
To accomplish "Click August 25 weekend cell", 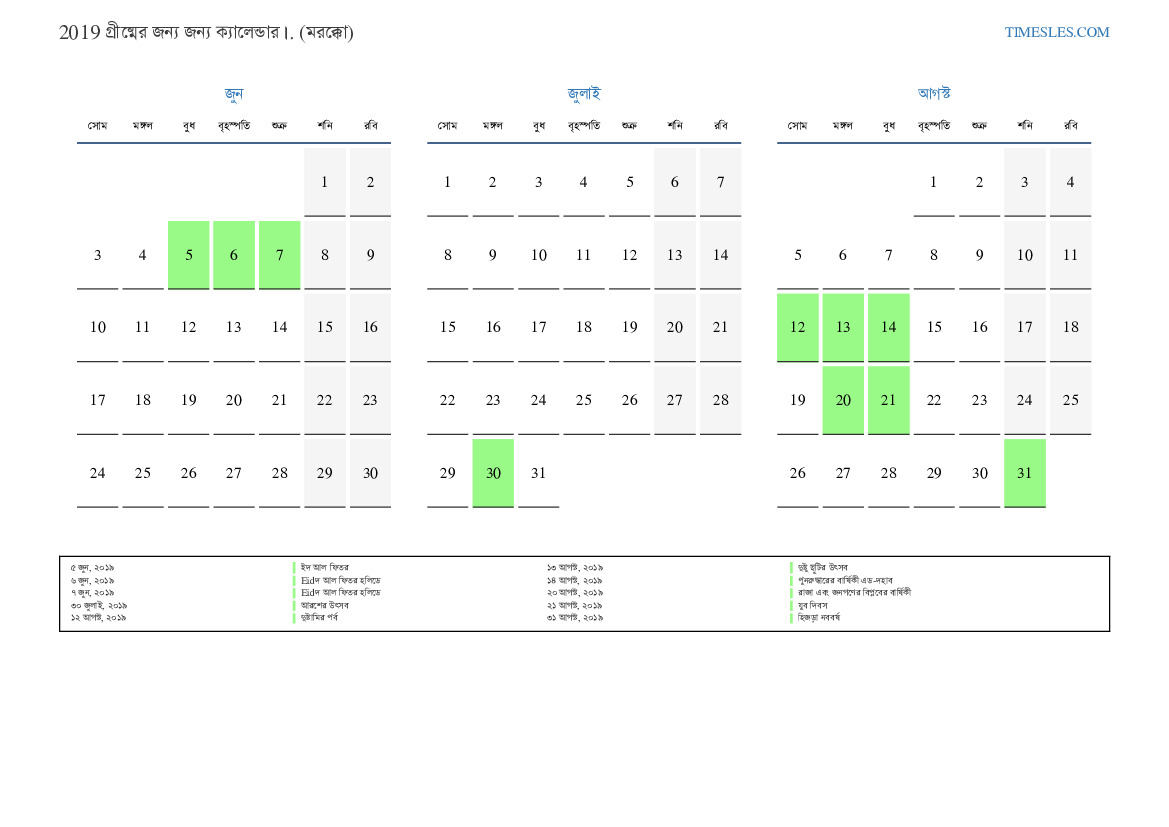I will coord(1070,400).
